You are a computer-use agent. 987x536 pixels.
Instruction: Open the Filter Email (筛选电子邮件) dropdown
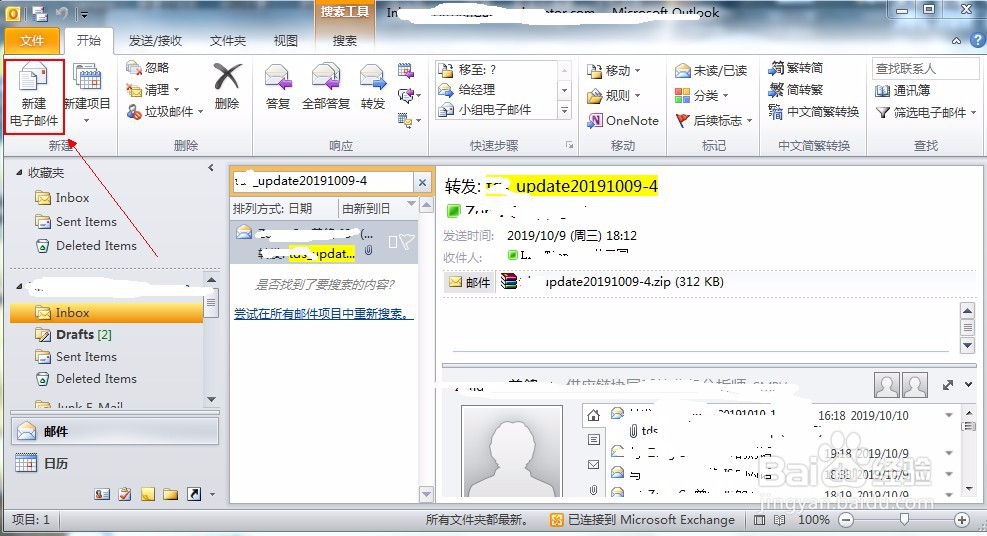pyautogui.click(x=925, y=113)
